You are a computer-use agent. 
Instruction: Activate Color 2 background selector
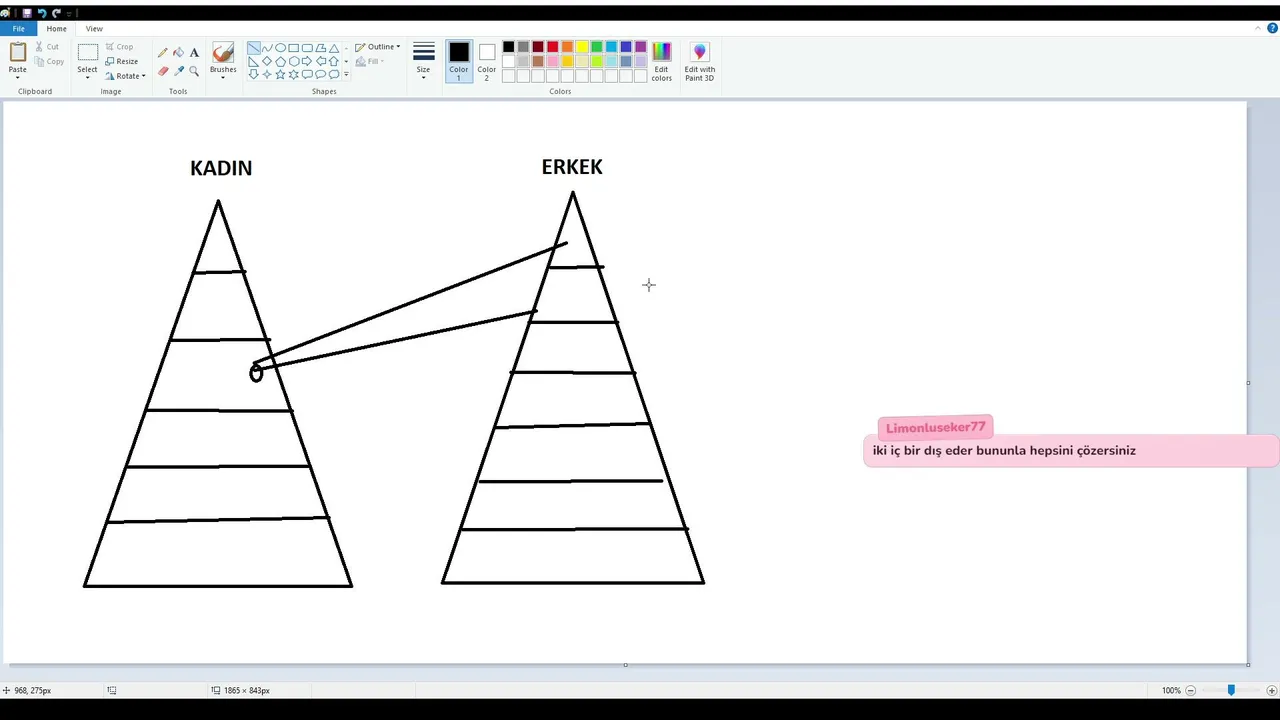coord(487,61)
